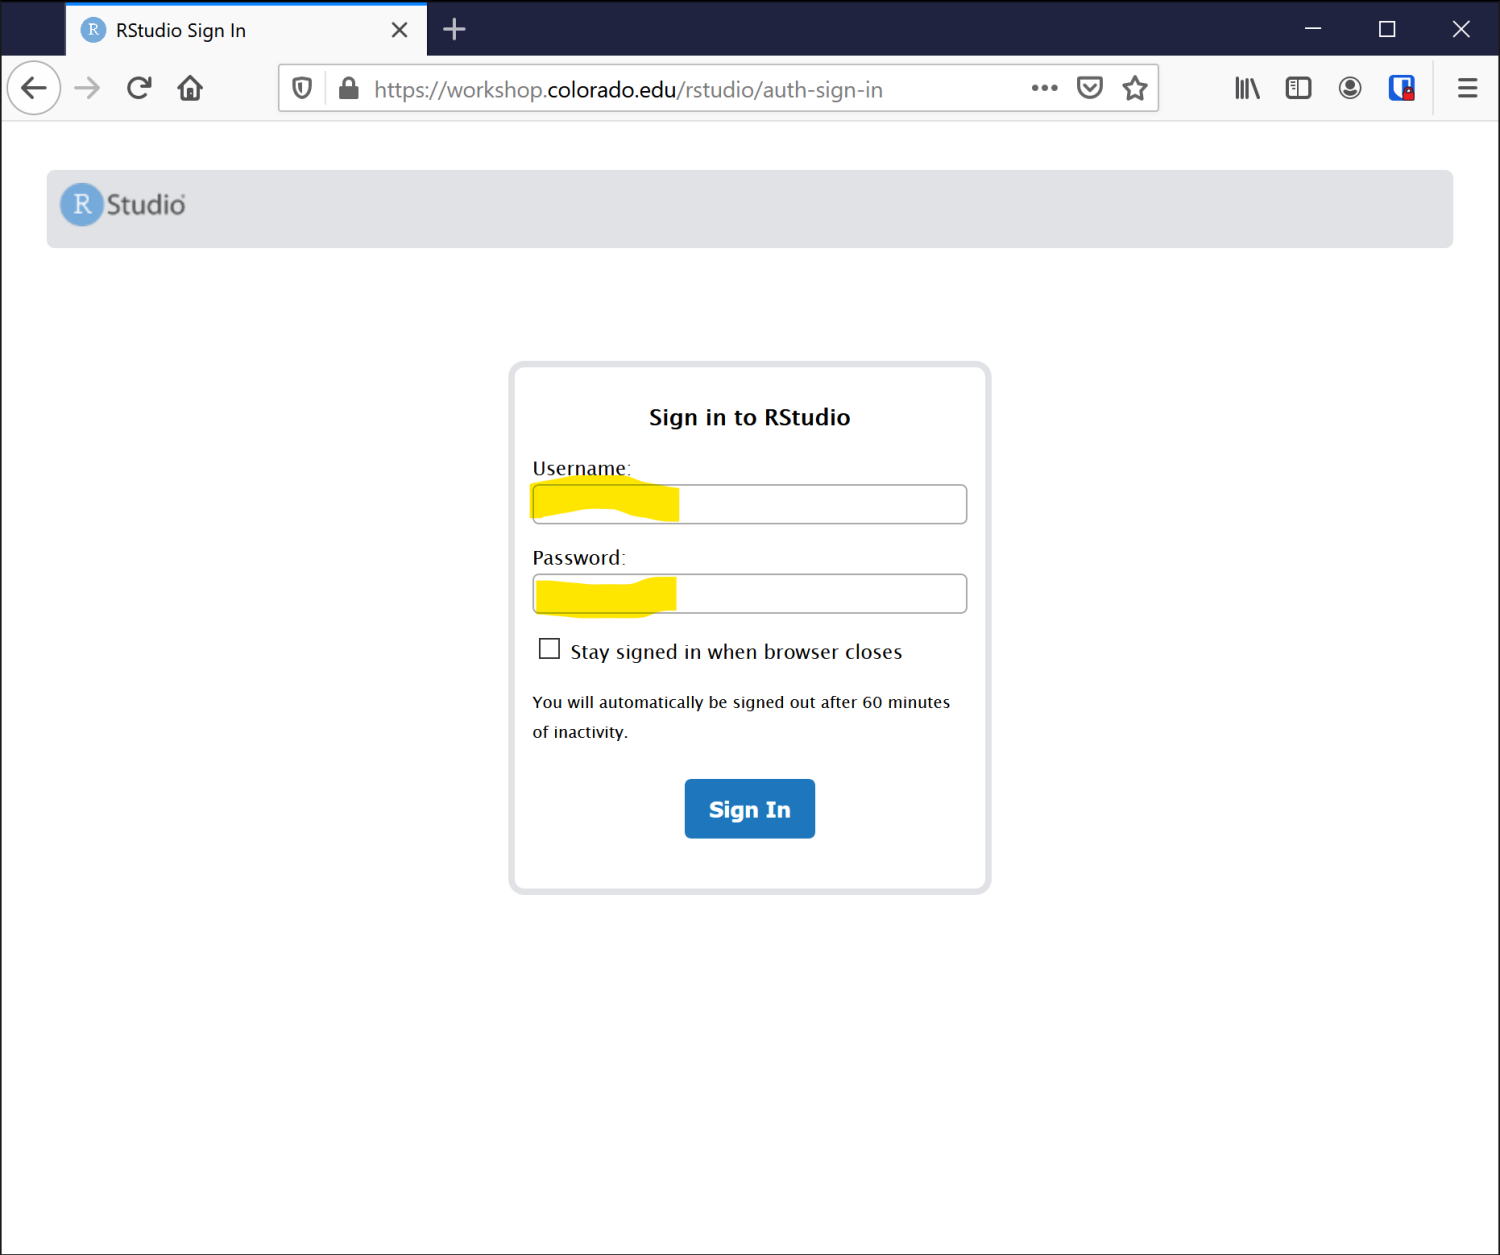Click the RStudio logo in header
This screenshot has height=1255, width=1500.
[123, 205]
